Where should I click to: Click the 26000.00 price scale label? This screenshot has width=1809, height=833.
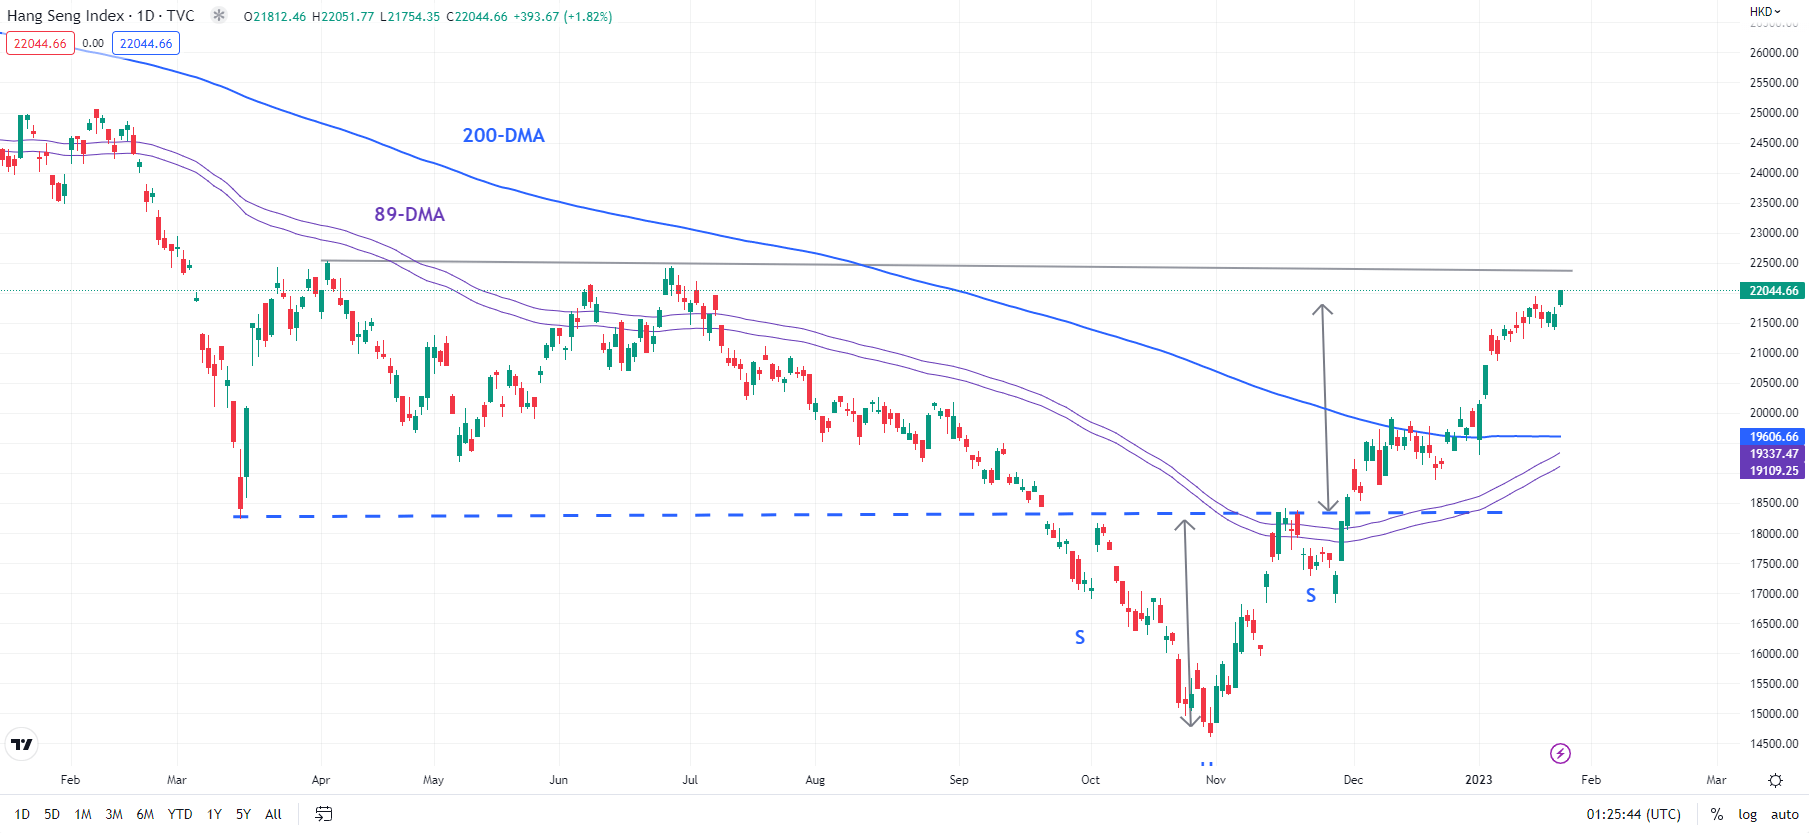(x=1774, y=52)
